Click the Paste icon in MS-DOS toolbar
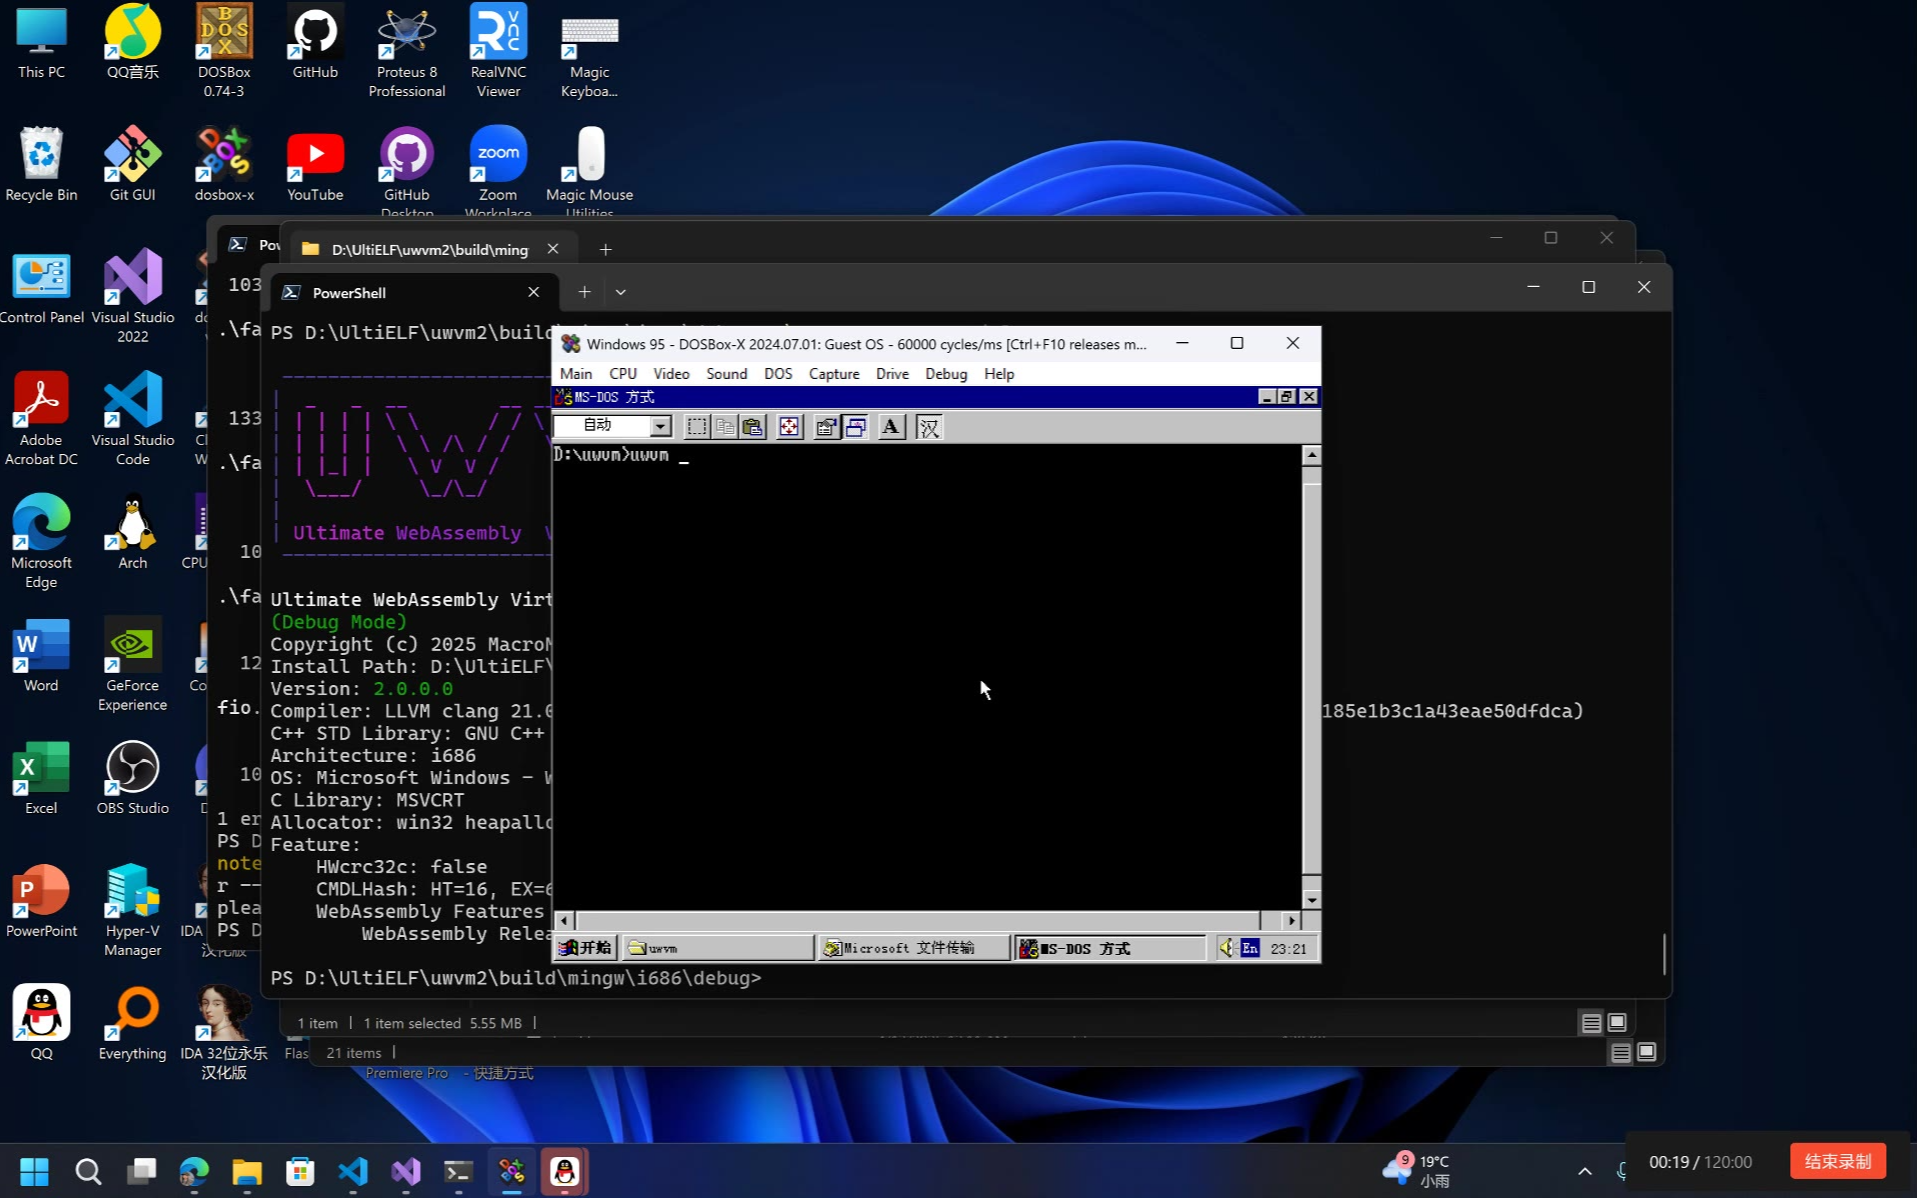 click(x=753, y=427)
